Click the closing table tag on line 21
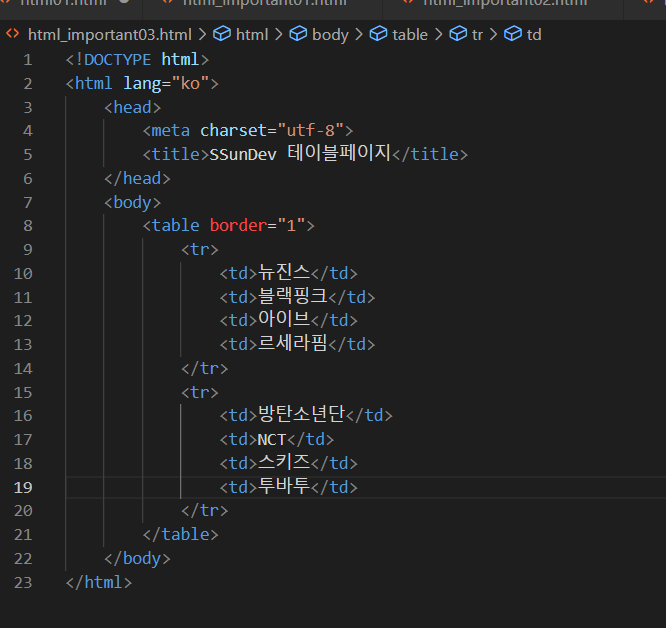 [181, 535]
